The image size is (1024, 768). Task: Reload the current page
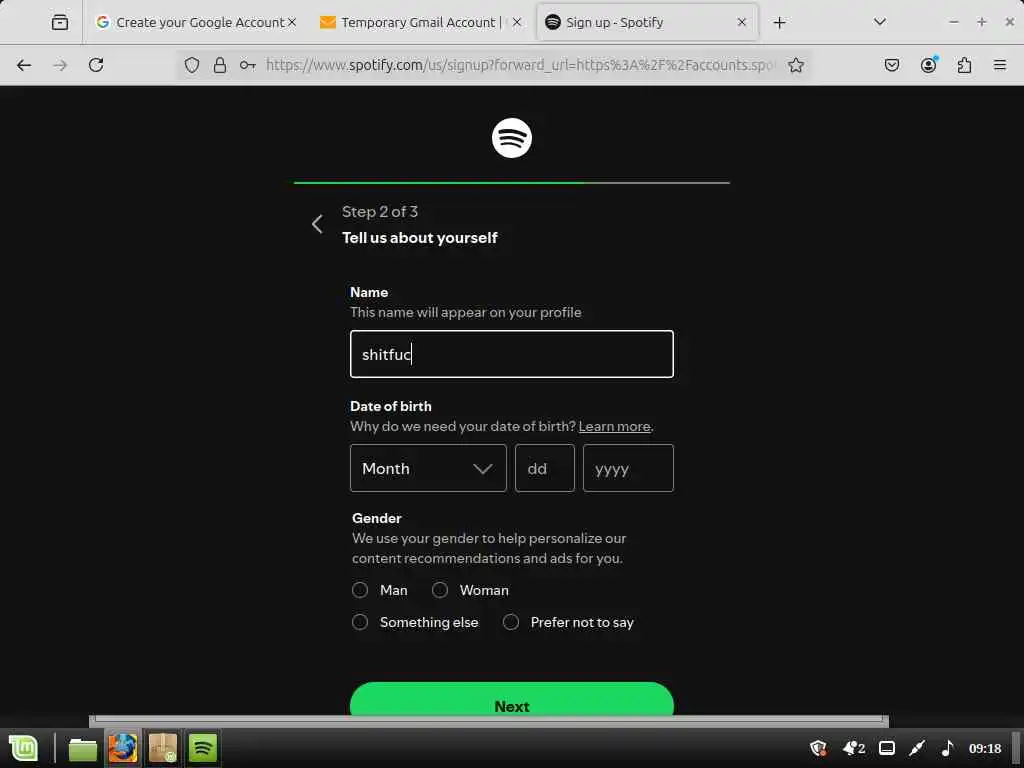(x=96, y=65)
